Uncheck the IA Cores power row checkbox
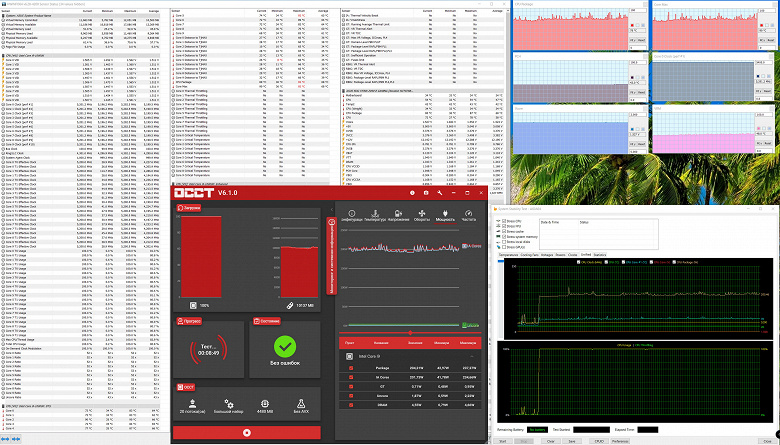Screen dimensions: 780x445 (x=351, y=377)
